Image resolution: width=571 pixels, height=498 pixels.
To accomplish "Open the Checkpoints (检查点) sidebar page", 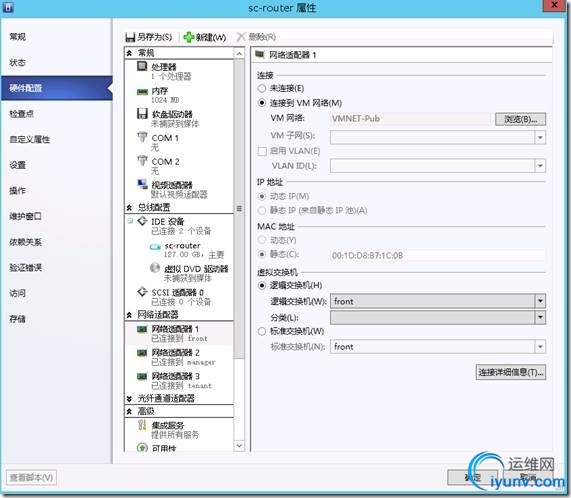I will tap(56, 114).
